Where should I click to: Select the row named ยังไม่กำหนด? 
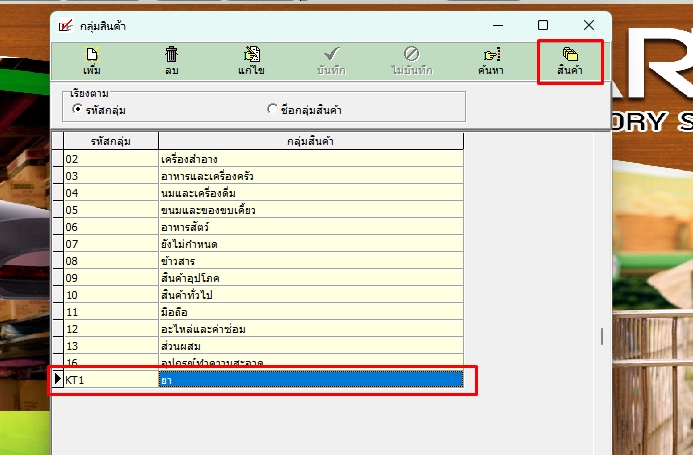pyautogui.click(x=258, y=244)
